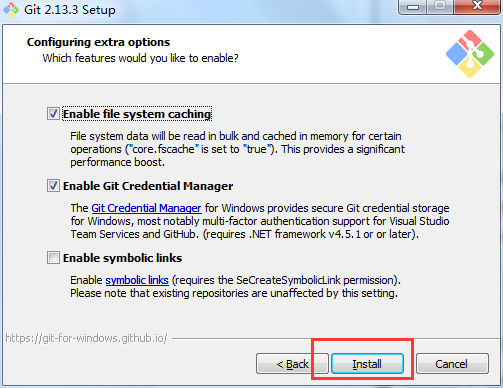Image resolution: width=503 pixels, height=388 pixels.
Task: Uncheck the file system caching checkbox
Action: [53, 114]
